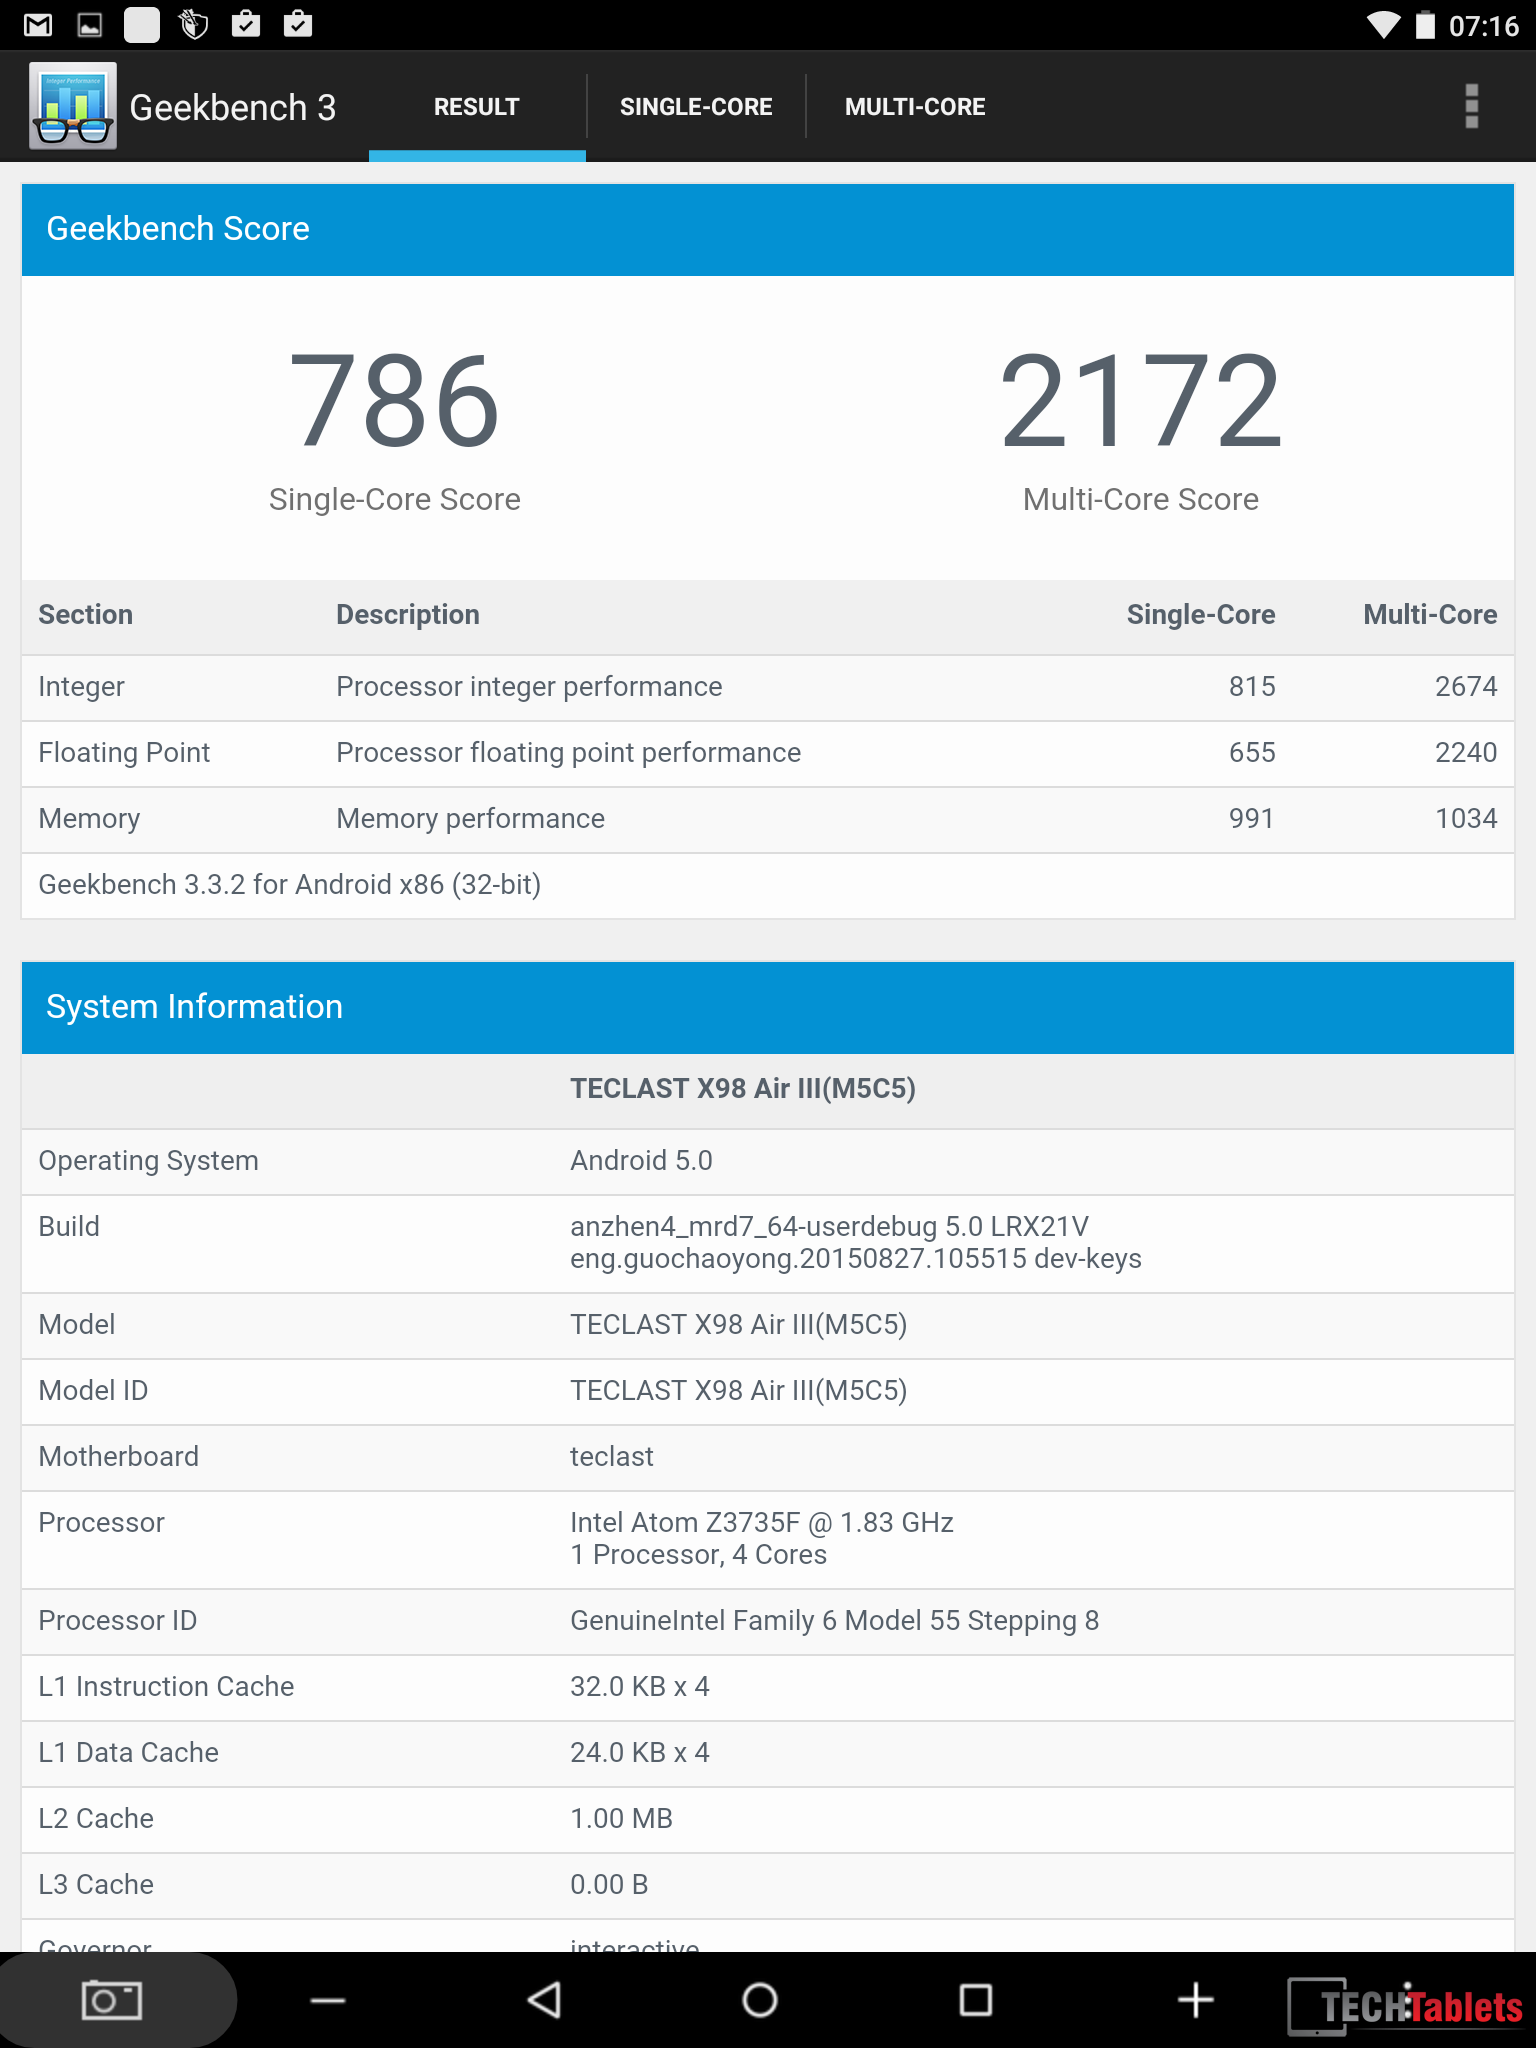
Task: Tap the screenshot camera button in navigation bar
Action: pyautogui.click(x=112, y=2000)
